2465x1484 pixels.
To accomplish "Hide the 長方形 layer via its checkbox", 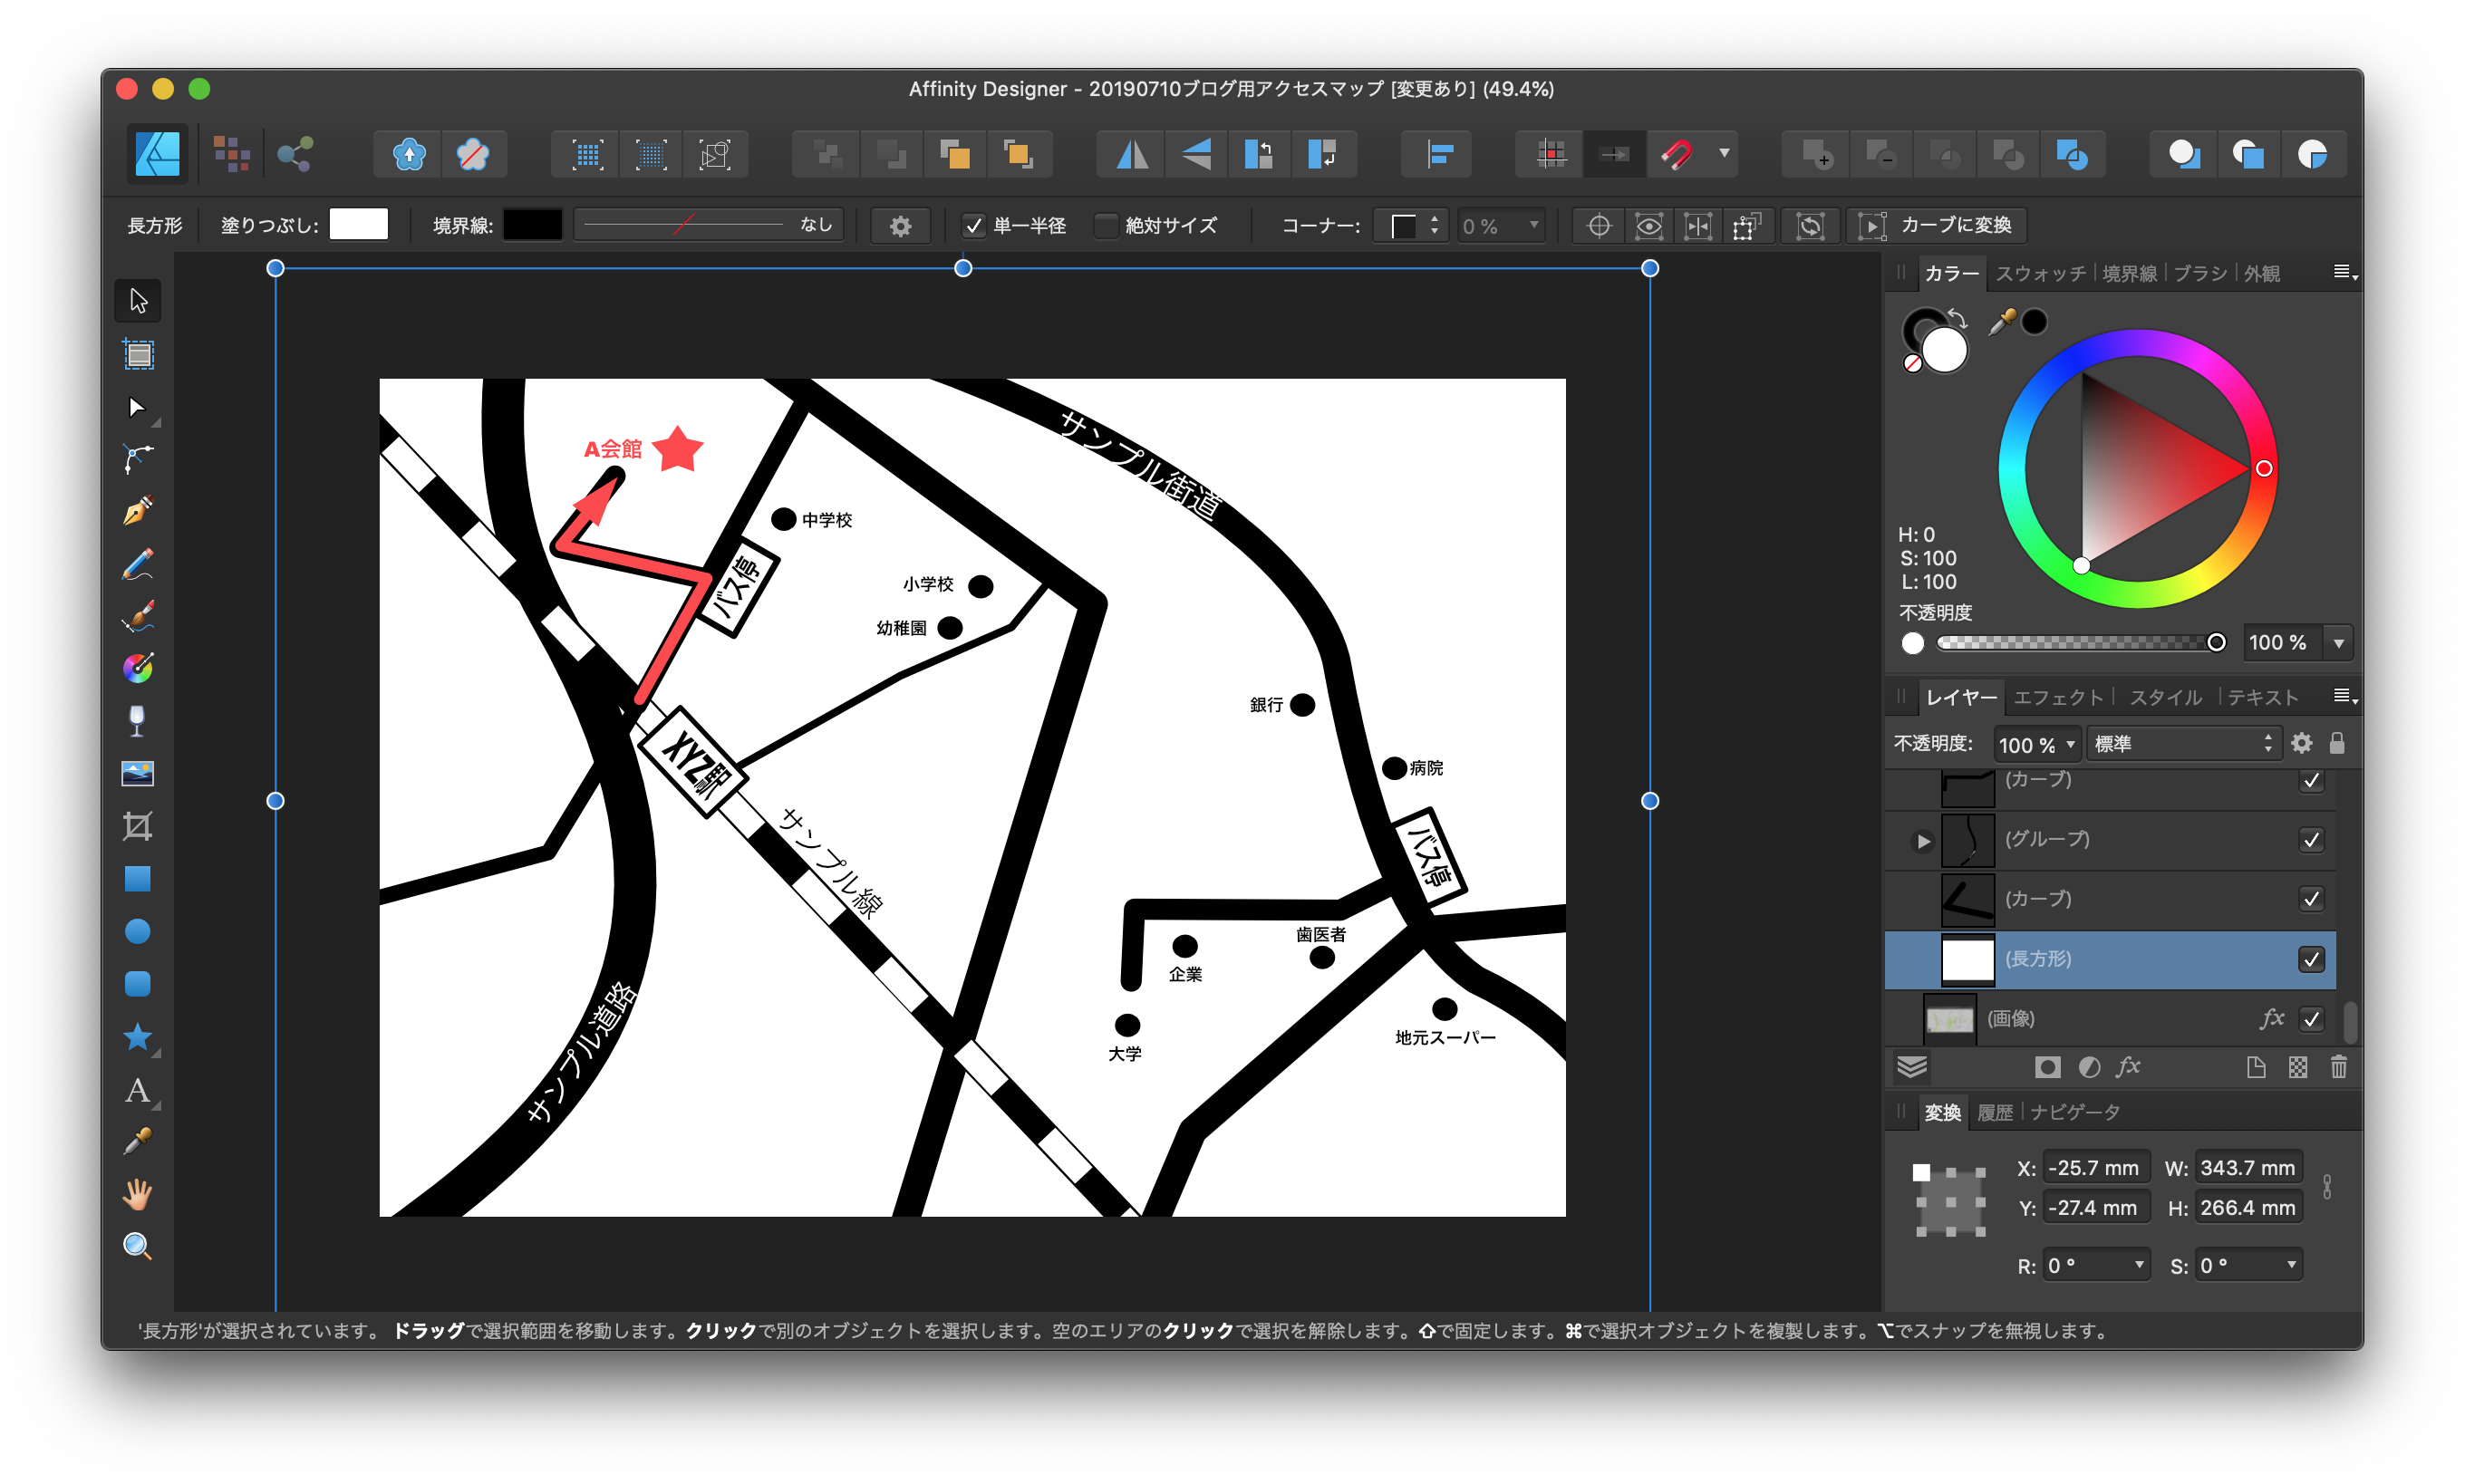I will point(2311,960).
